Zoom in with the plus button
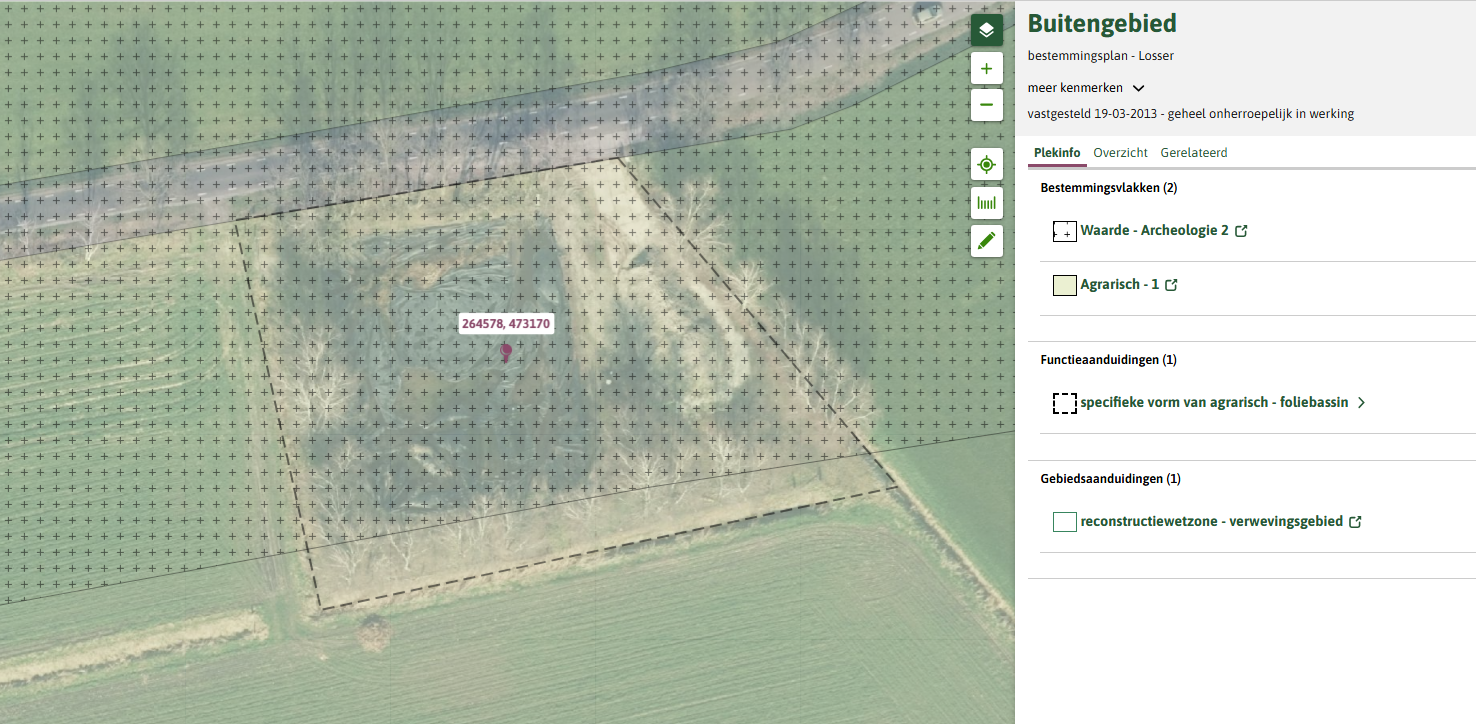Screen dimensions: 1476x724 tap(987, 69)
